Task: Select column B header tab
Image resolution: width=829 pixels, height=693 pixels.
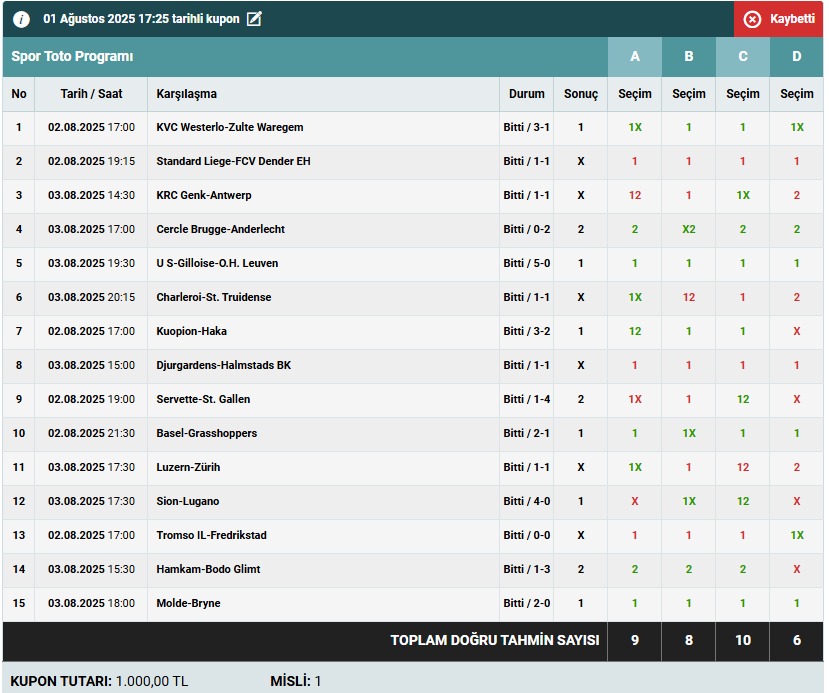Action: point(689,57)
